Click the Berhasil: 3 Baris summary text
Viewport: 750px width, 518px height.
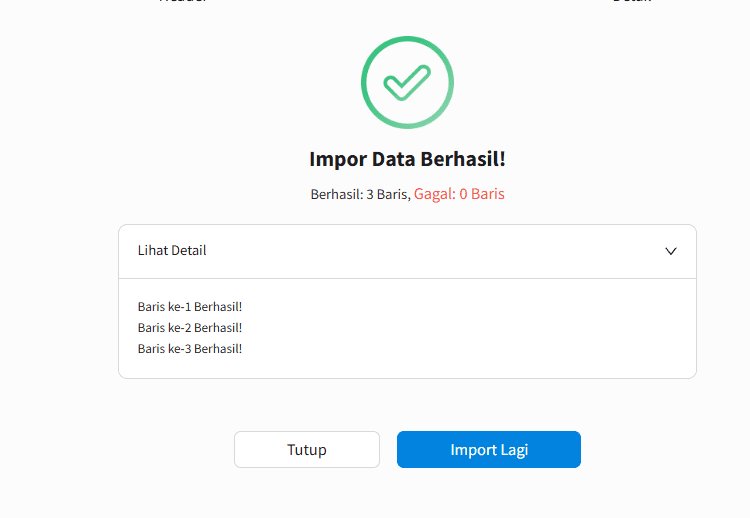[x=360, y=194]
